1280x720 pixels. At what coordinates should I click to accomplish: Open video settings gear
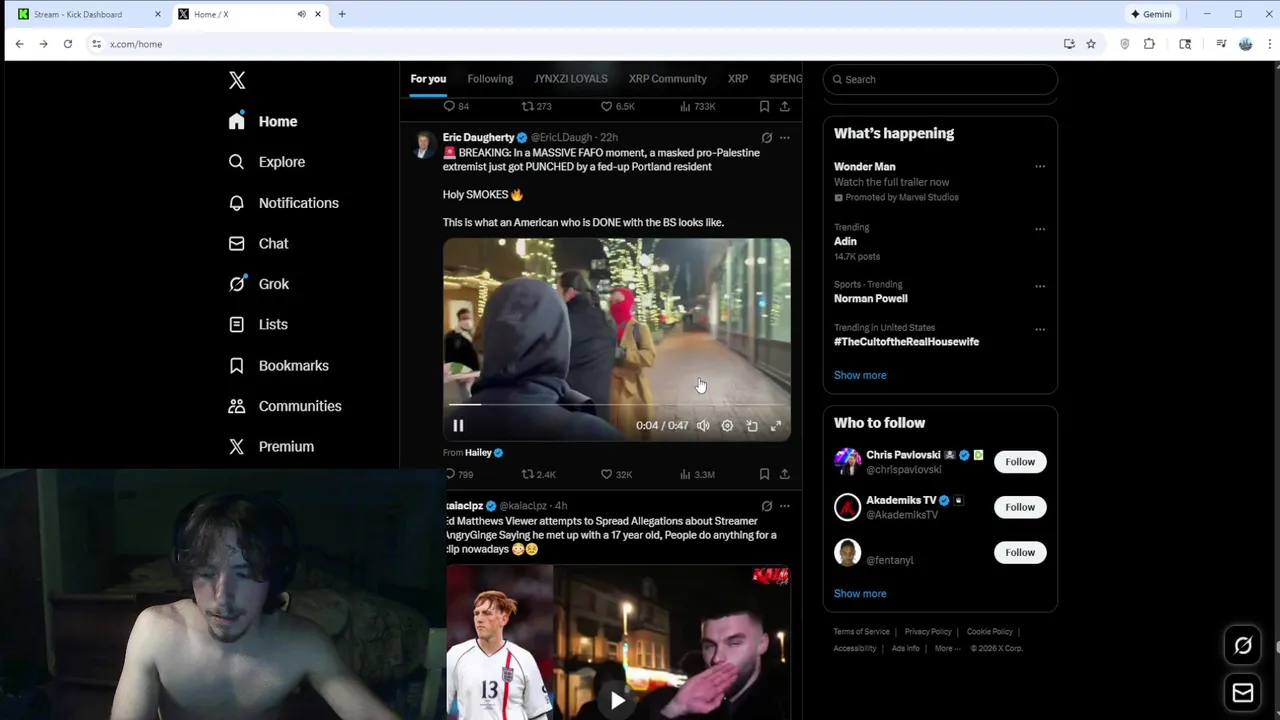pos(727,425)
